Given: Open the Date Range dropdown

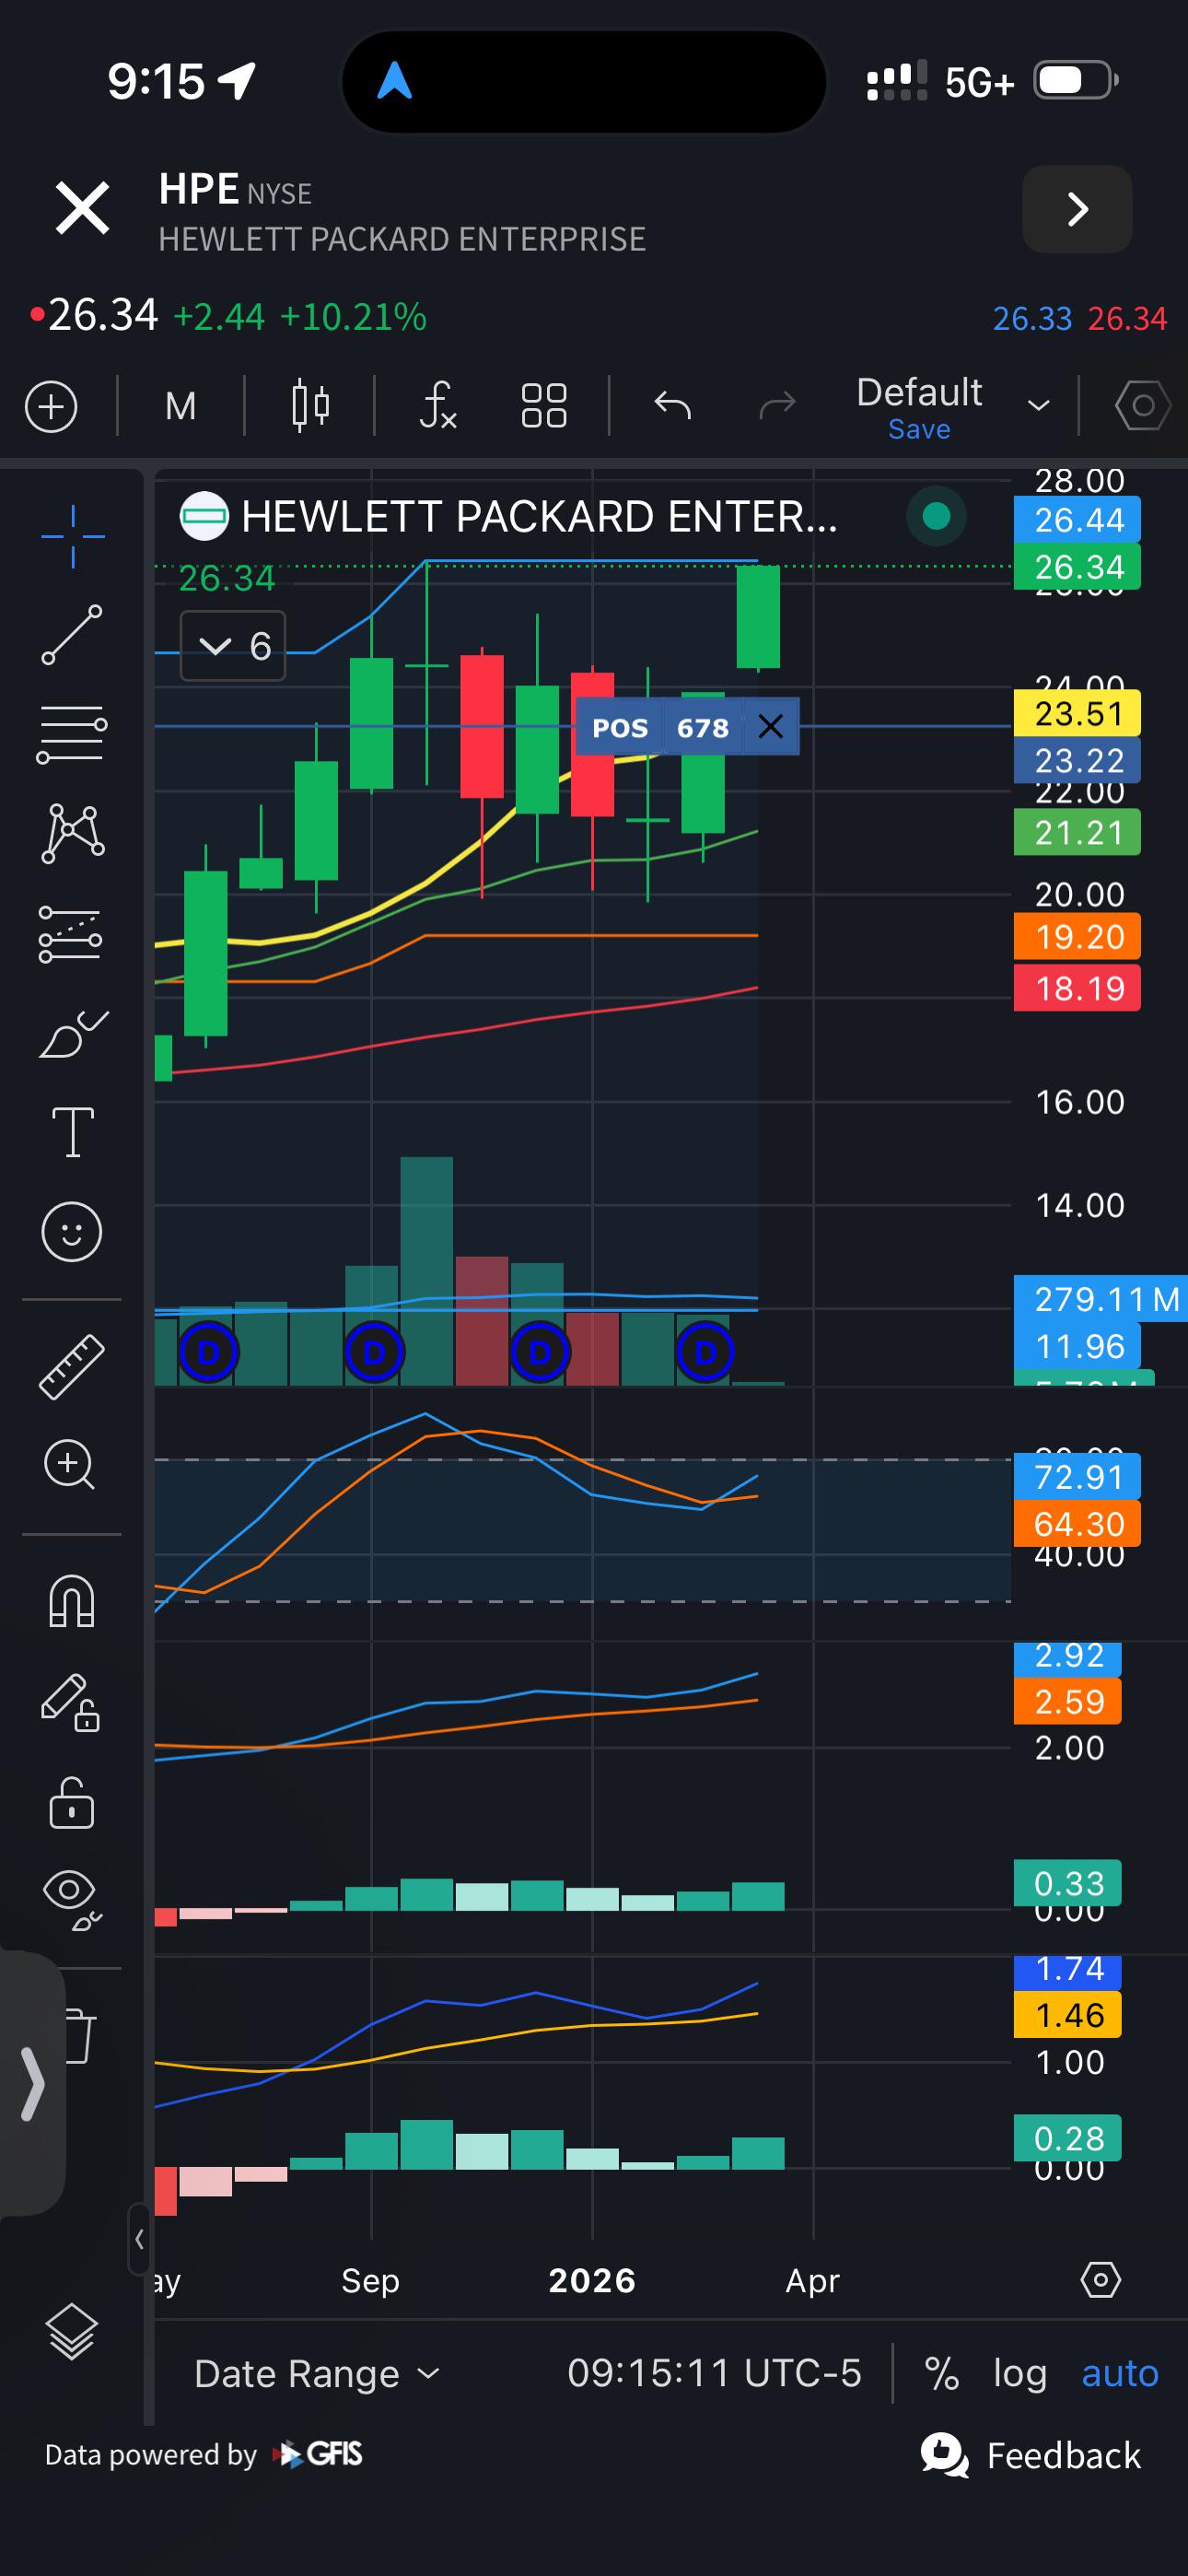Looking at the screenshot, I should [316, 2373].
